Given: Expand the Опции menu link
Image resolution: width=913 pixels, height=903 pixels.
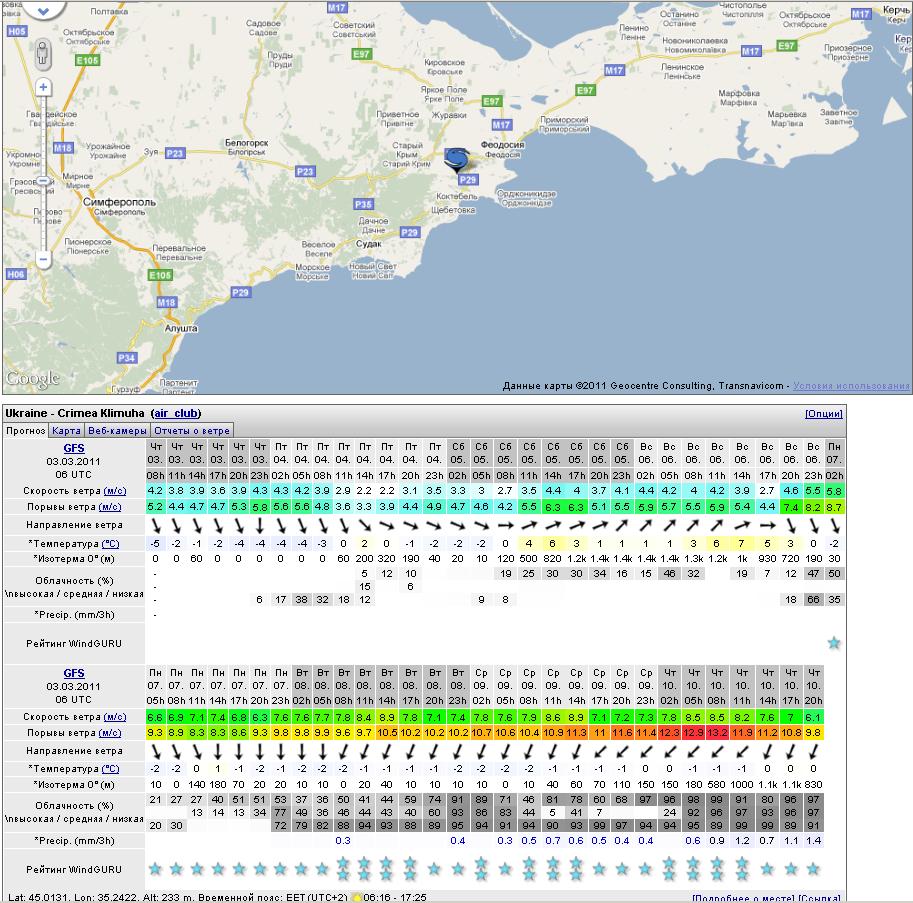Looking at the screenshot, I should click(822, 414).
